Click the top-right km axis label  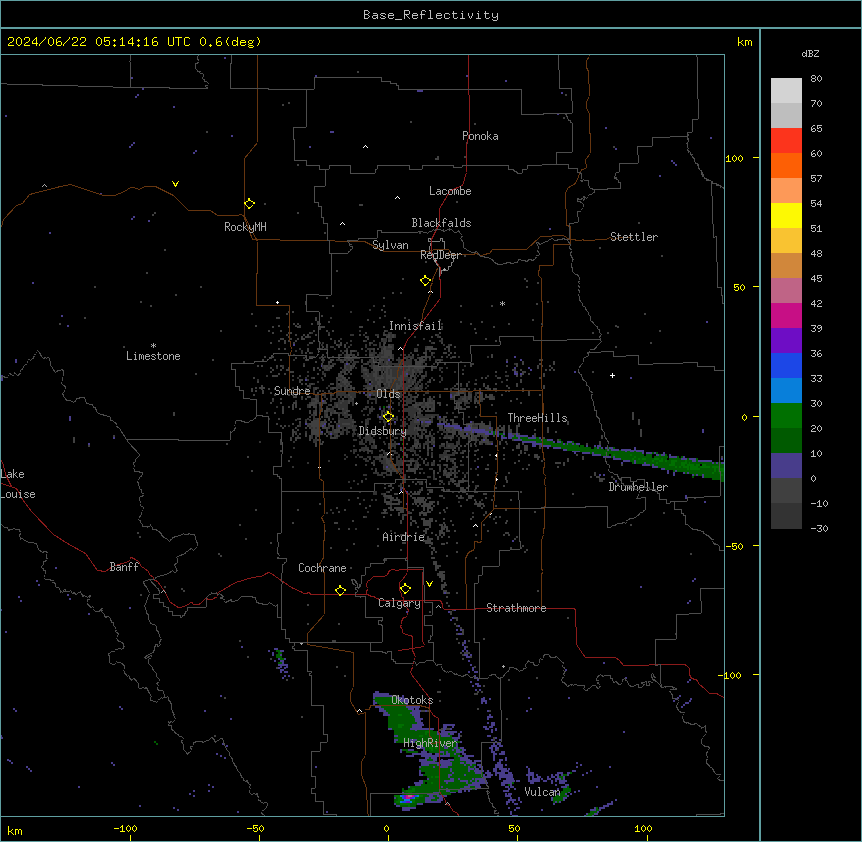coord(745,42)
